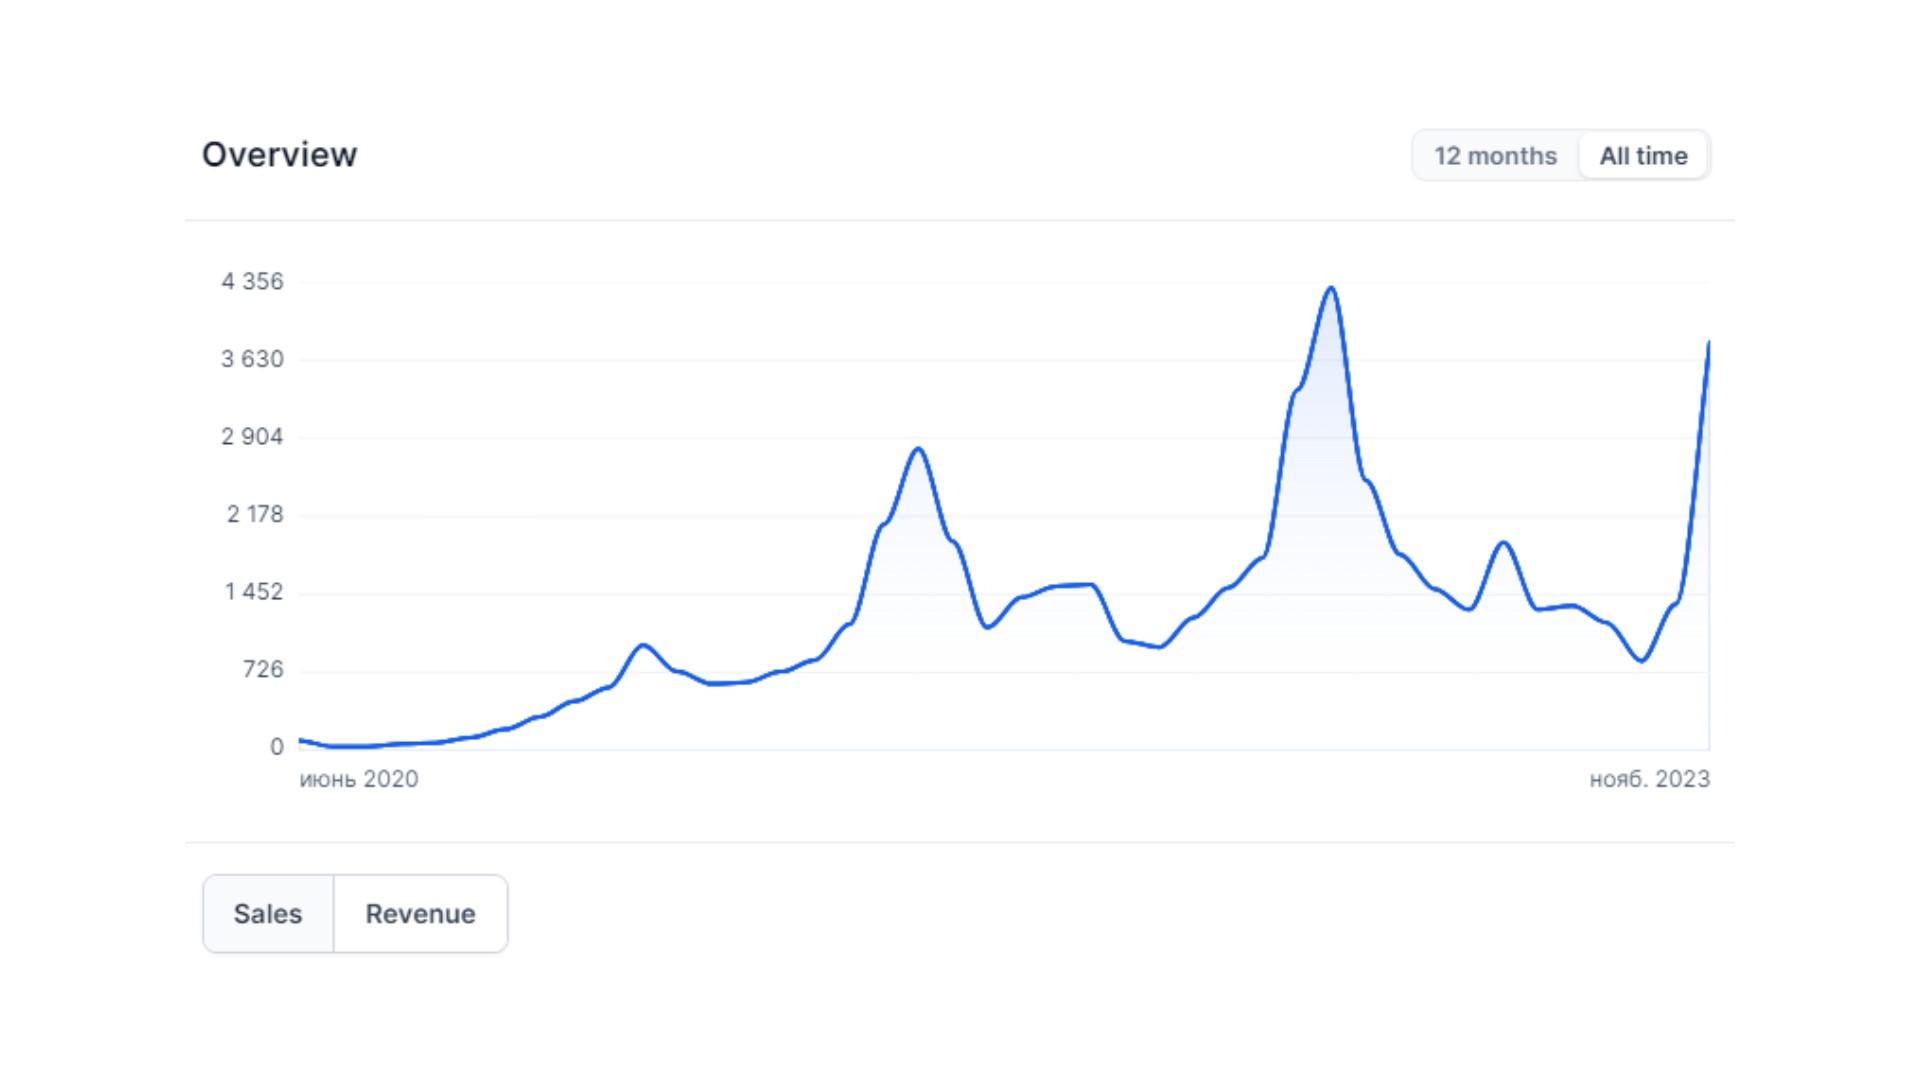The width and height of the screenshot is (1919, 1079).
Task: Click the chart line's rightmost end point
Action: pyautogui.click(x=1708, y=344)
